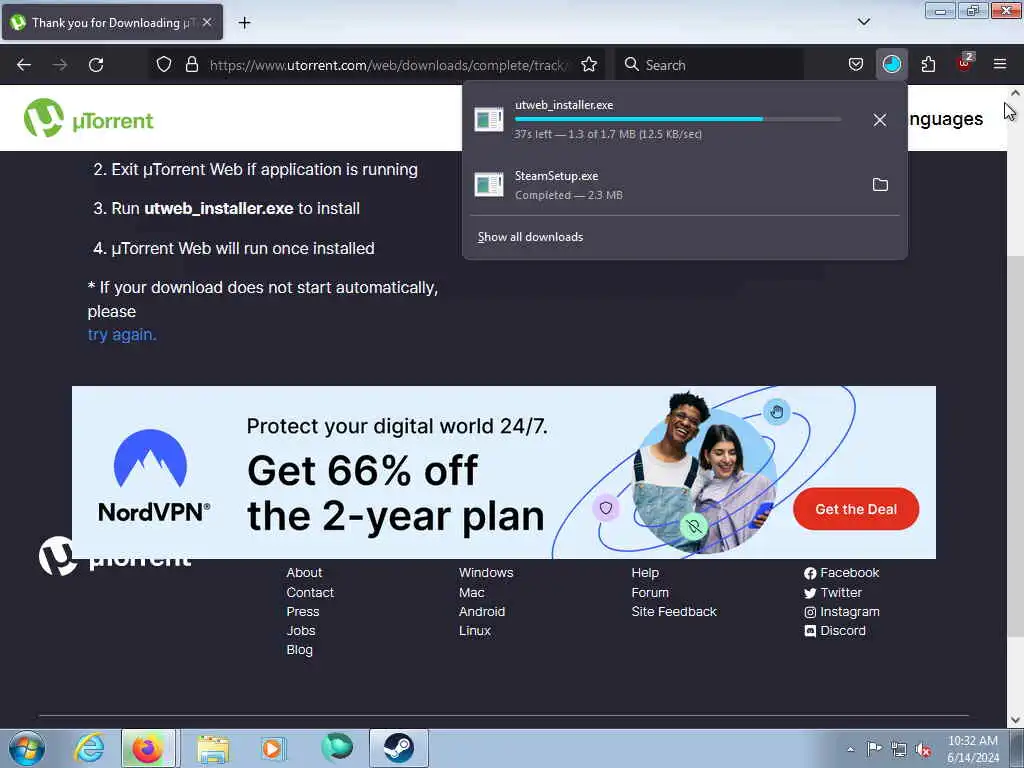The image size is (1024, 768).
Task: Click the utweb_installer.exe file icon
Action: click(x=488, y=120)
